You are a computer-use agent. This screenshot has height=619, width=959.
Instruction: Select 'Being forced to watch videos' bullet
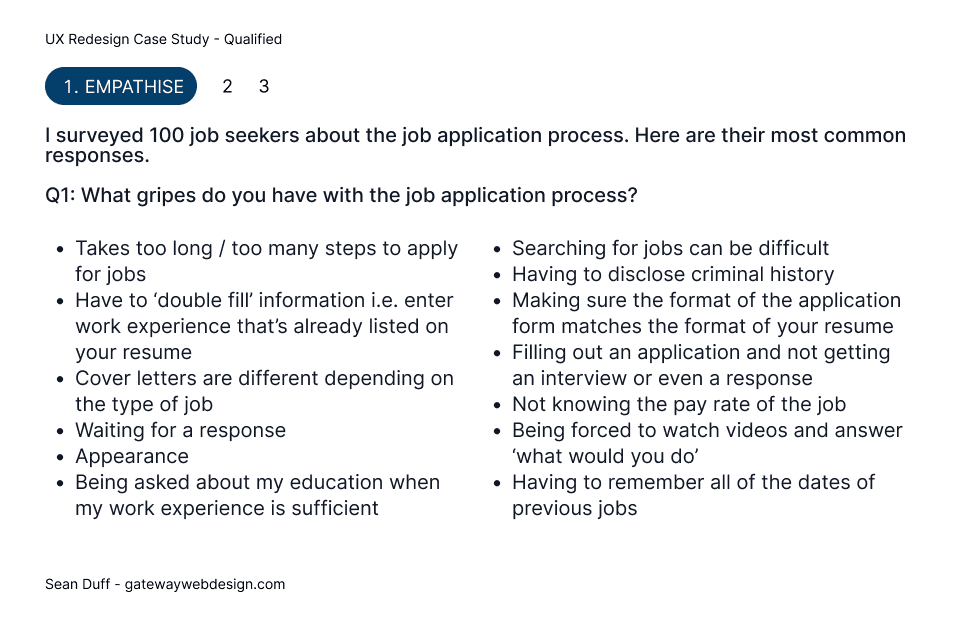[707, 443]
